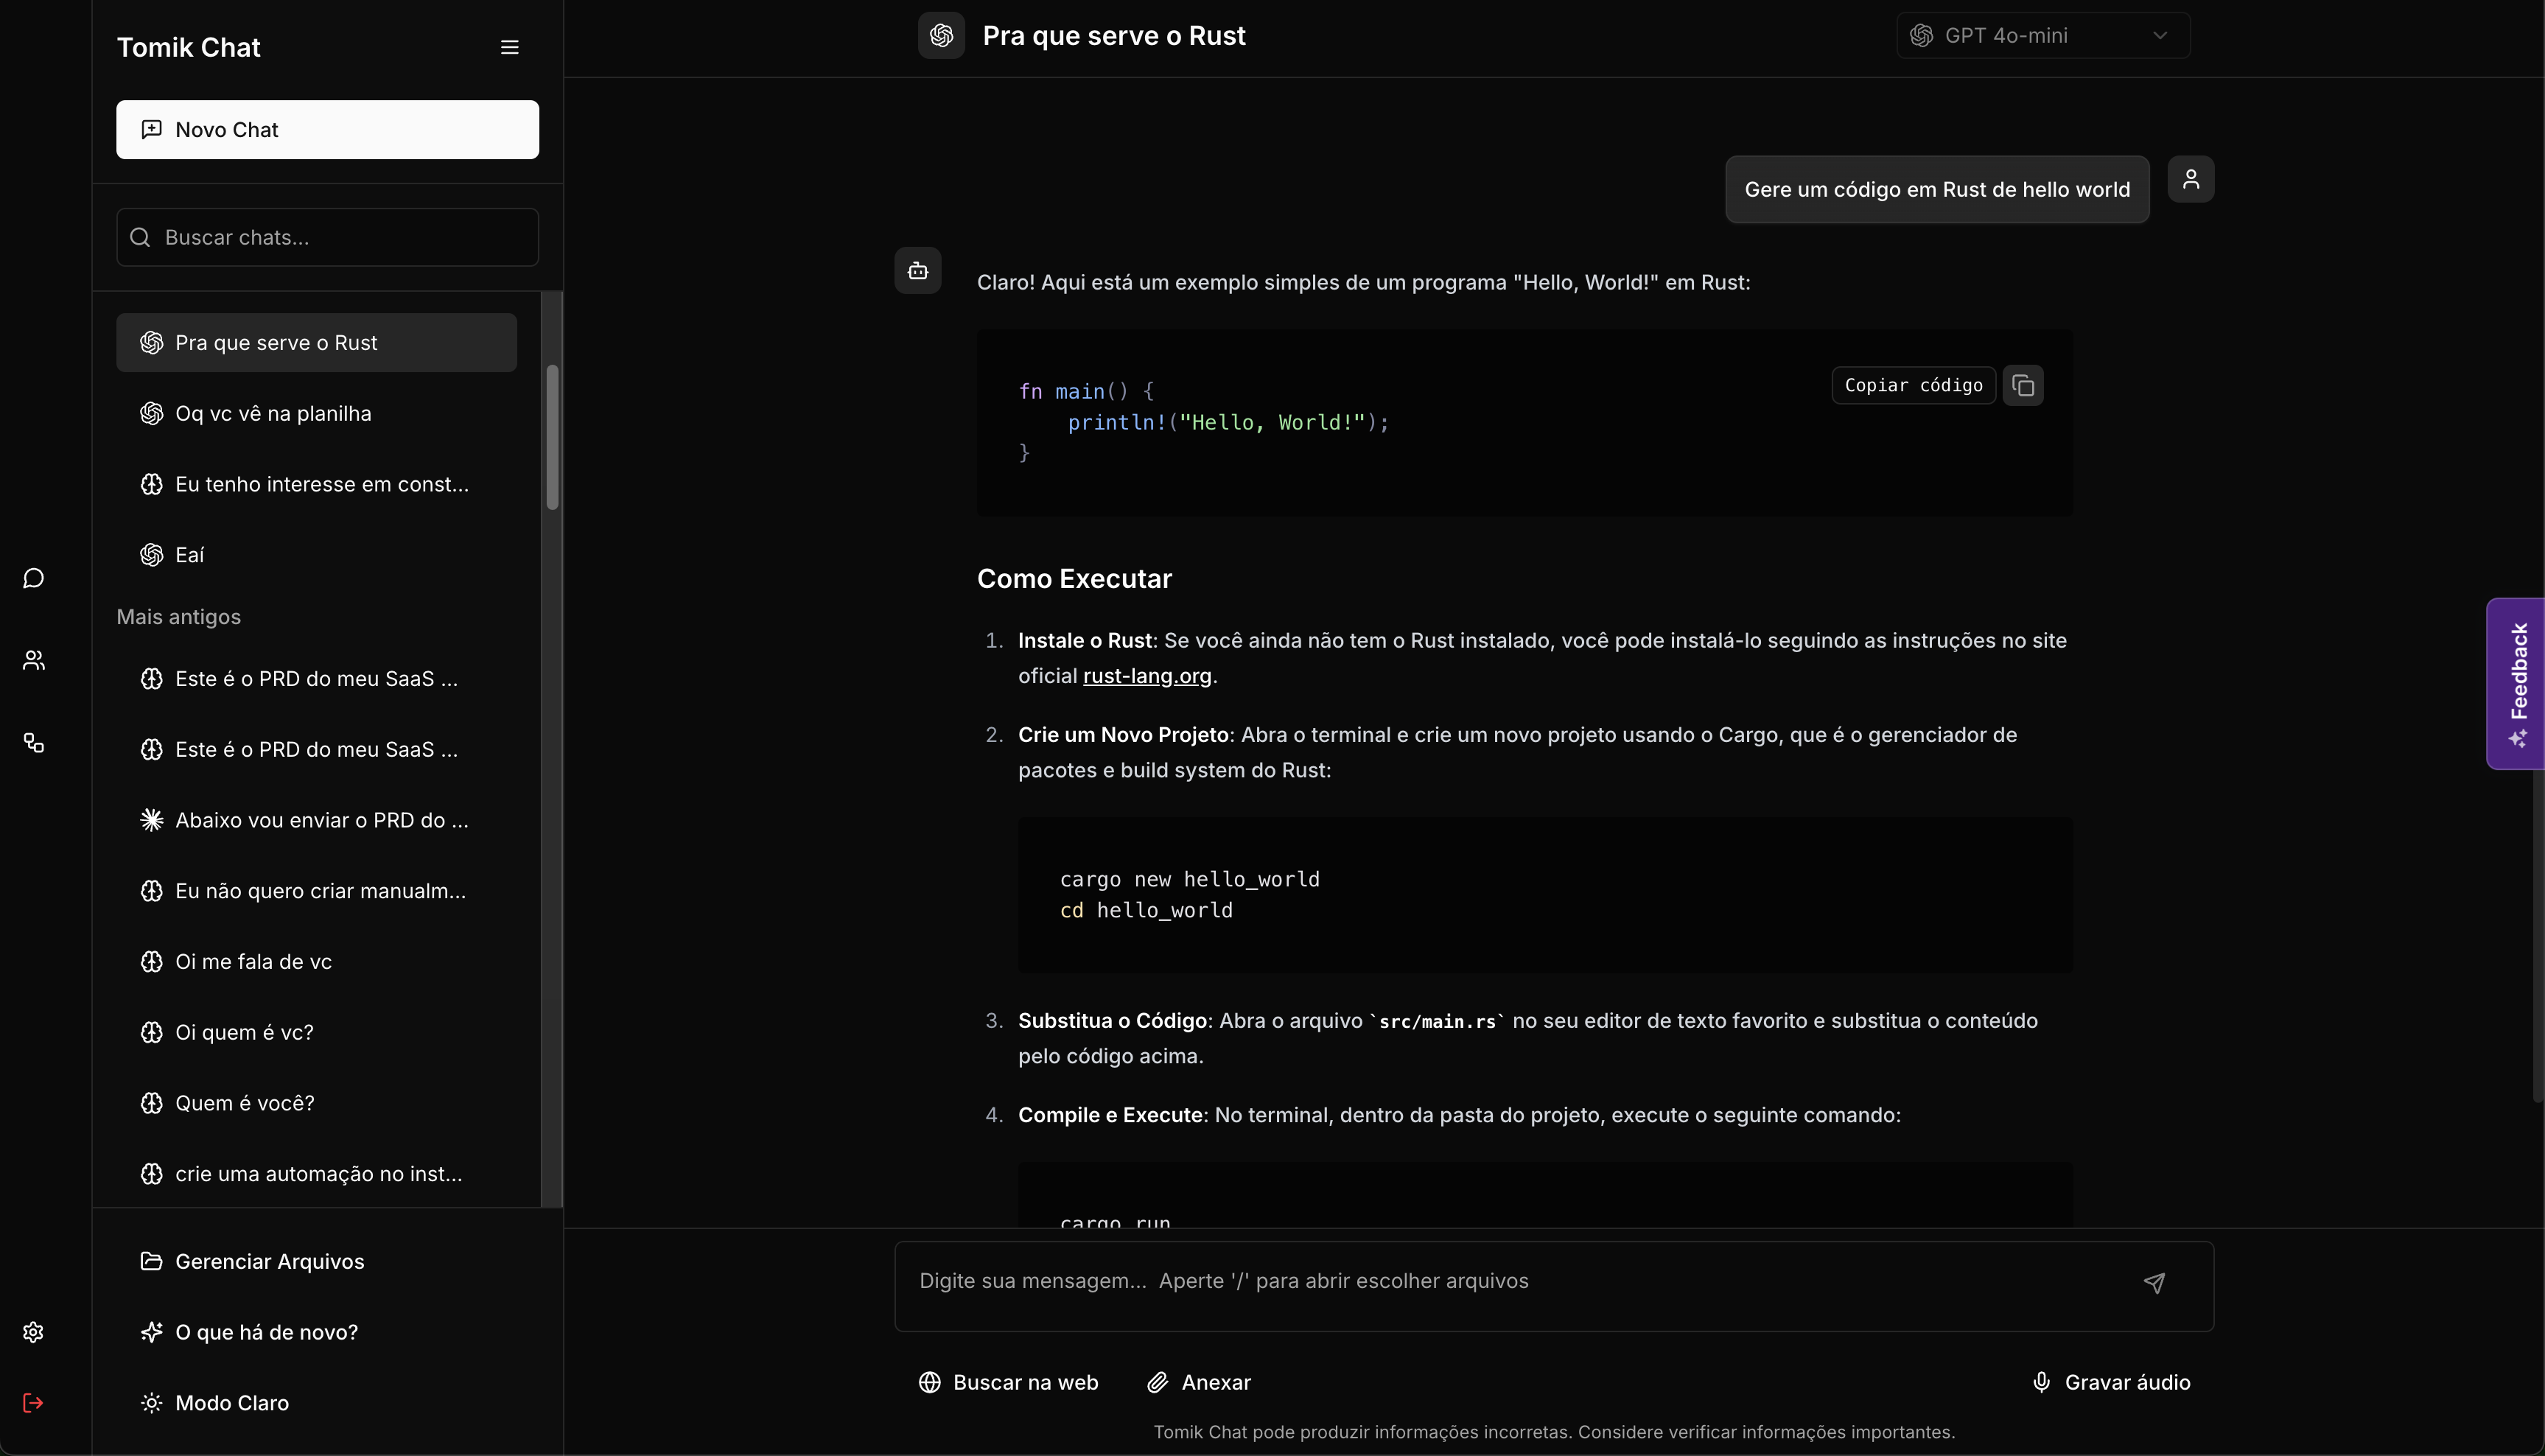The width and height of the screenshot is (2545, 1456).
Task: Click the folder icon for Gerenciar Arquivos
Action: 151,1261
